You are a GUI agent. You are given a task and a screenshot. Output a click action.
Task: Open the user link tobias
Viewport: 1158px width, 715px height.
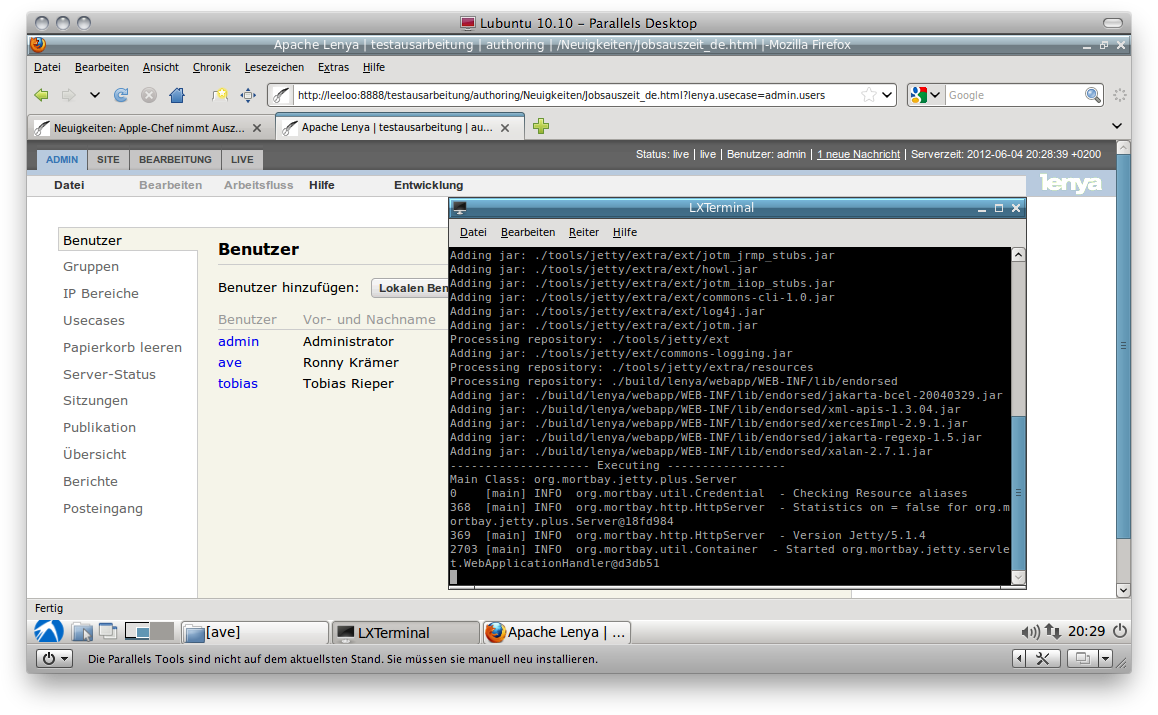(238, 384)
